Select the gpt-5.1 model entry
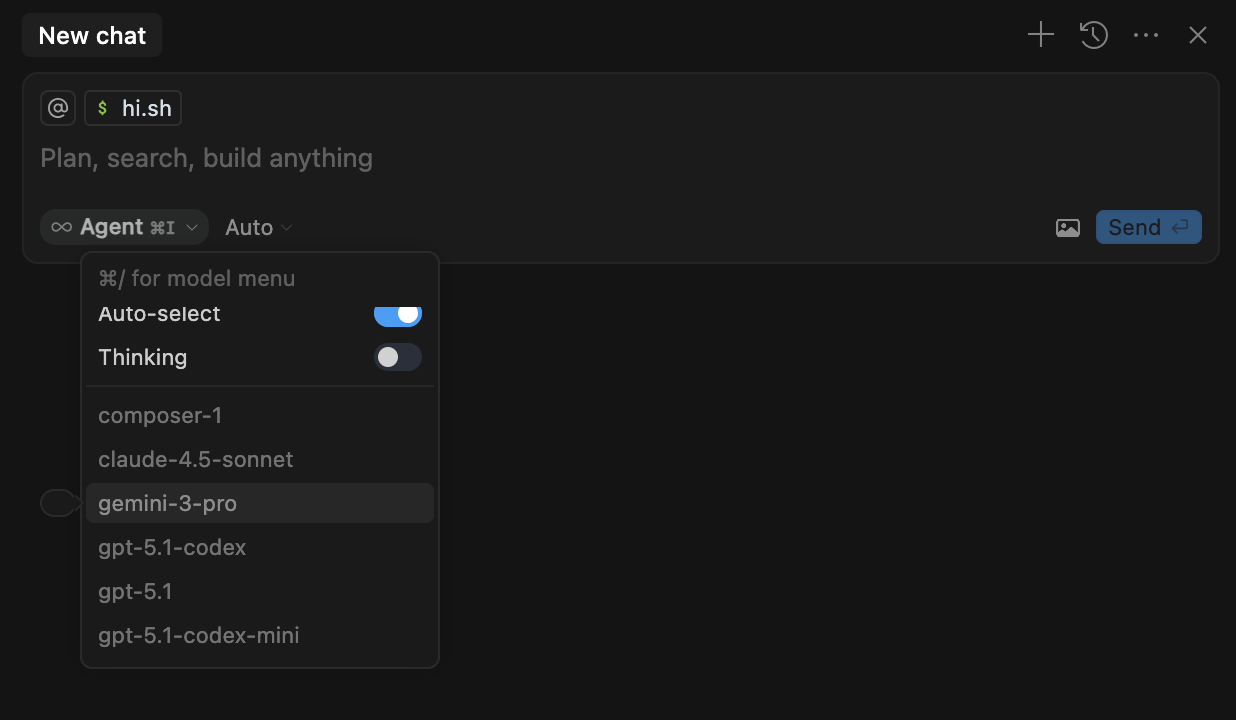The height and width of the screenshot is (720, 1236). point(135,591)
